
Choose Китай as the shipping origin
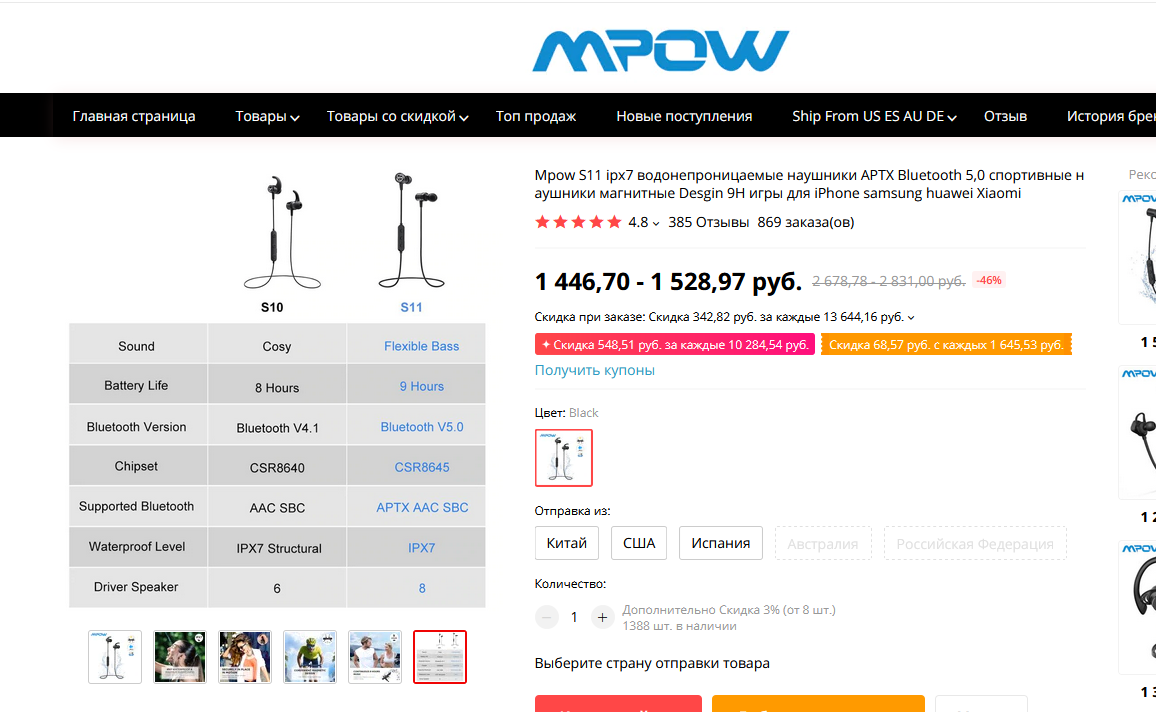tap(566, 543)
